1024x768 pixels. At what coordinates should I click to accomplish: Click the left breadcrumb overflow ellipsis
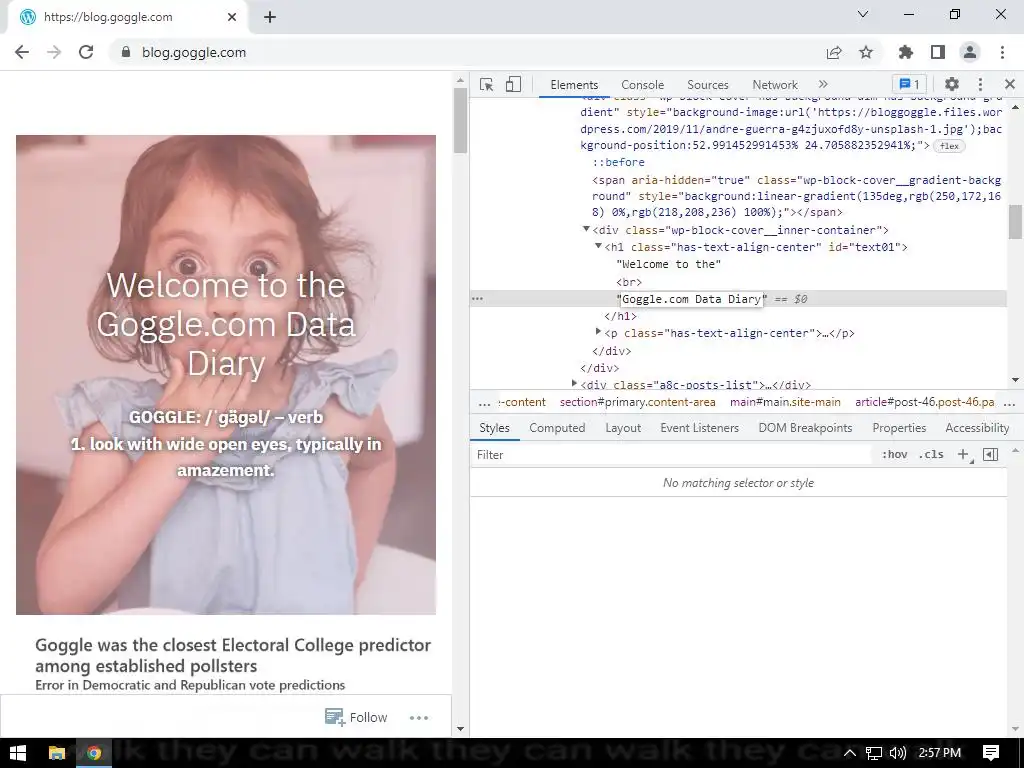point(484,403)
